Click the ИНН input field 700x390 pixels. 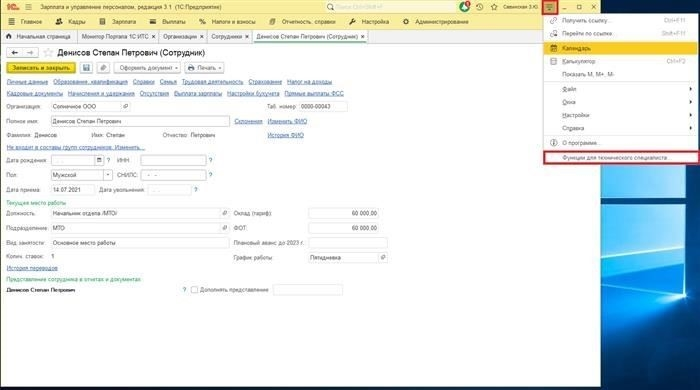click(x=173, y=160)
